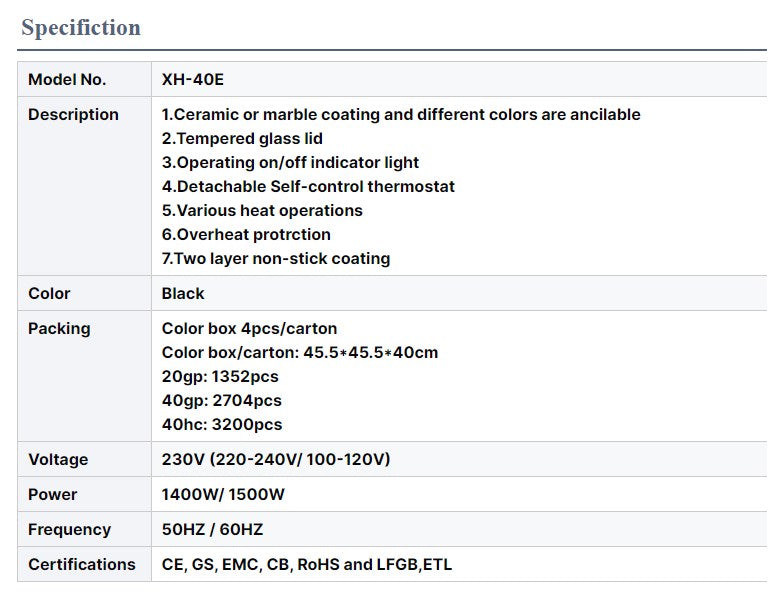
Task: Click the Specifiction heading
Action: [x=81, y=27]
